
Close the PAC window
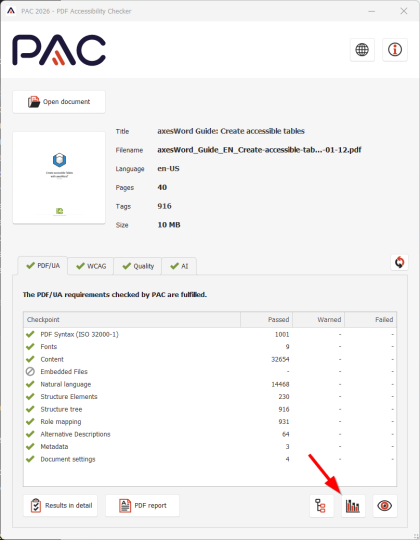[404, 11]
